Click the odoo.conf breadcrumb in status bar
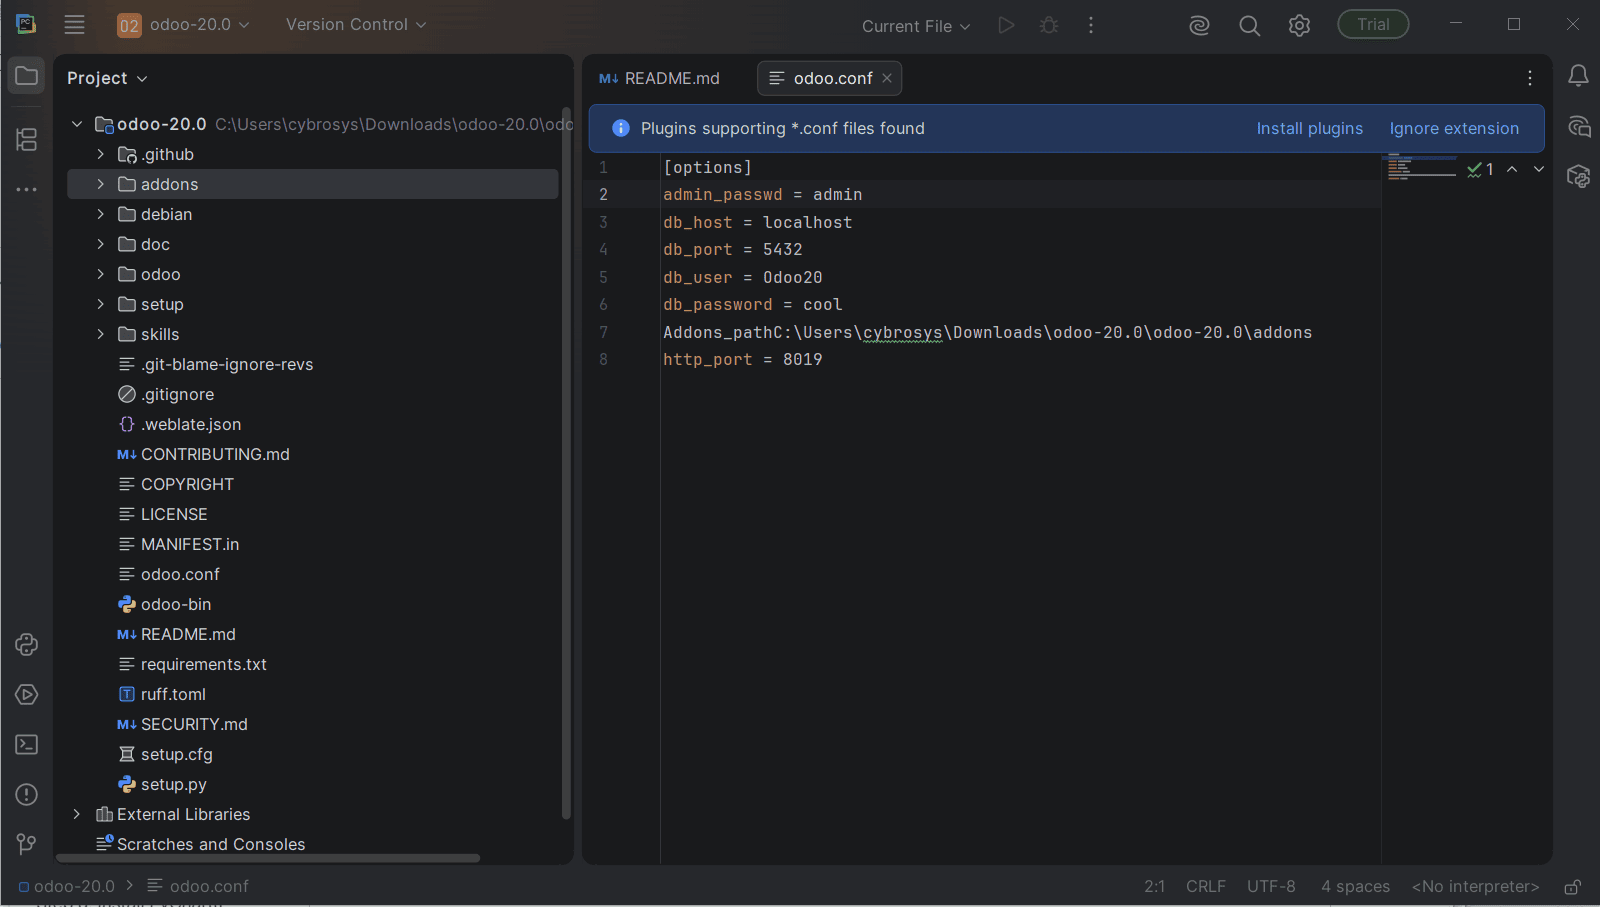 click(198, 887)
